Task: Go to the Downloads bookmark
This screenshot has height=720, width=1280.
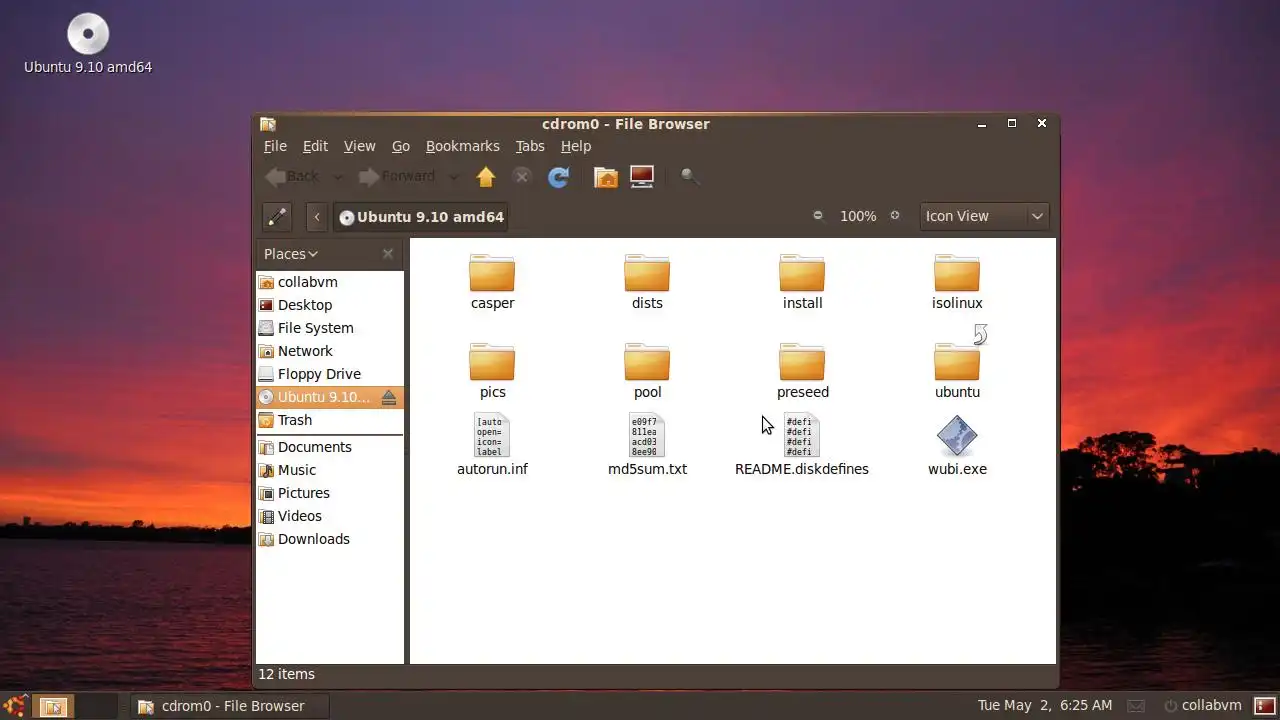Action: pos(330,539)
